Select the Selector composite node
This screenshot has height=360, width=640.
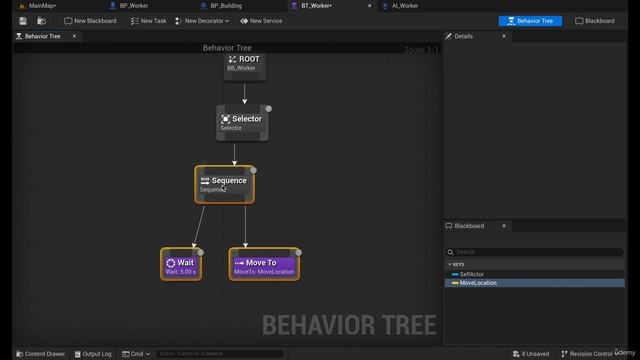point(242,123)
